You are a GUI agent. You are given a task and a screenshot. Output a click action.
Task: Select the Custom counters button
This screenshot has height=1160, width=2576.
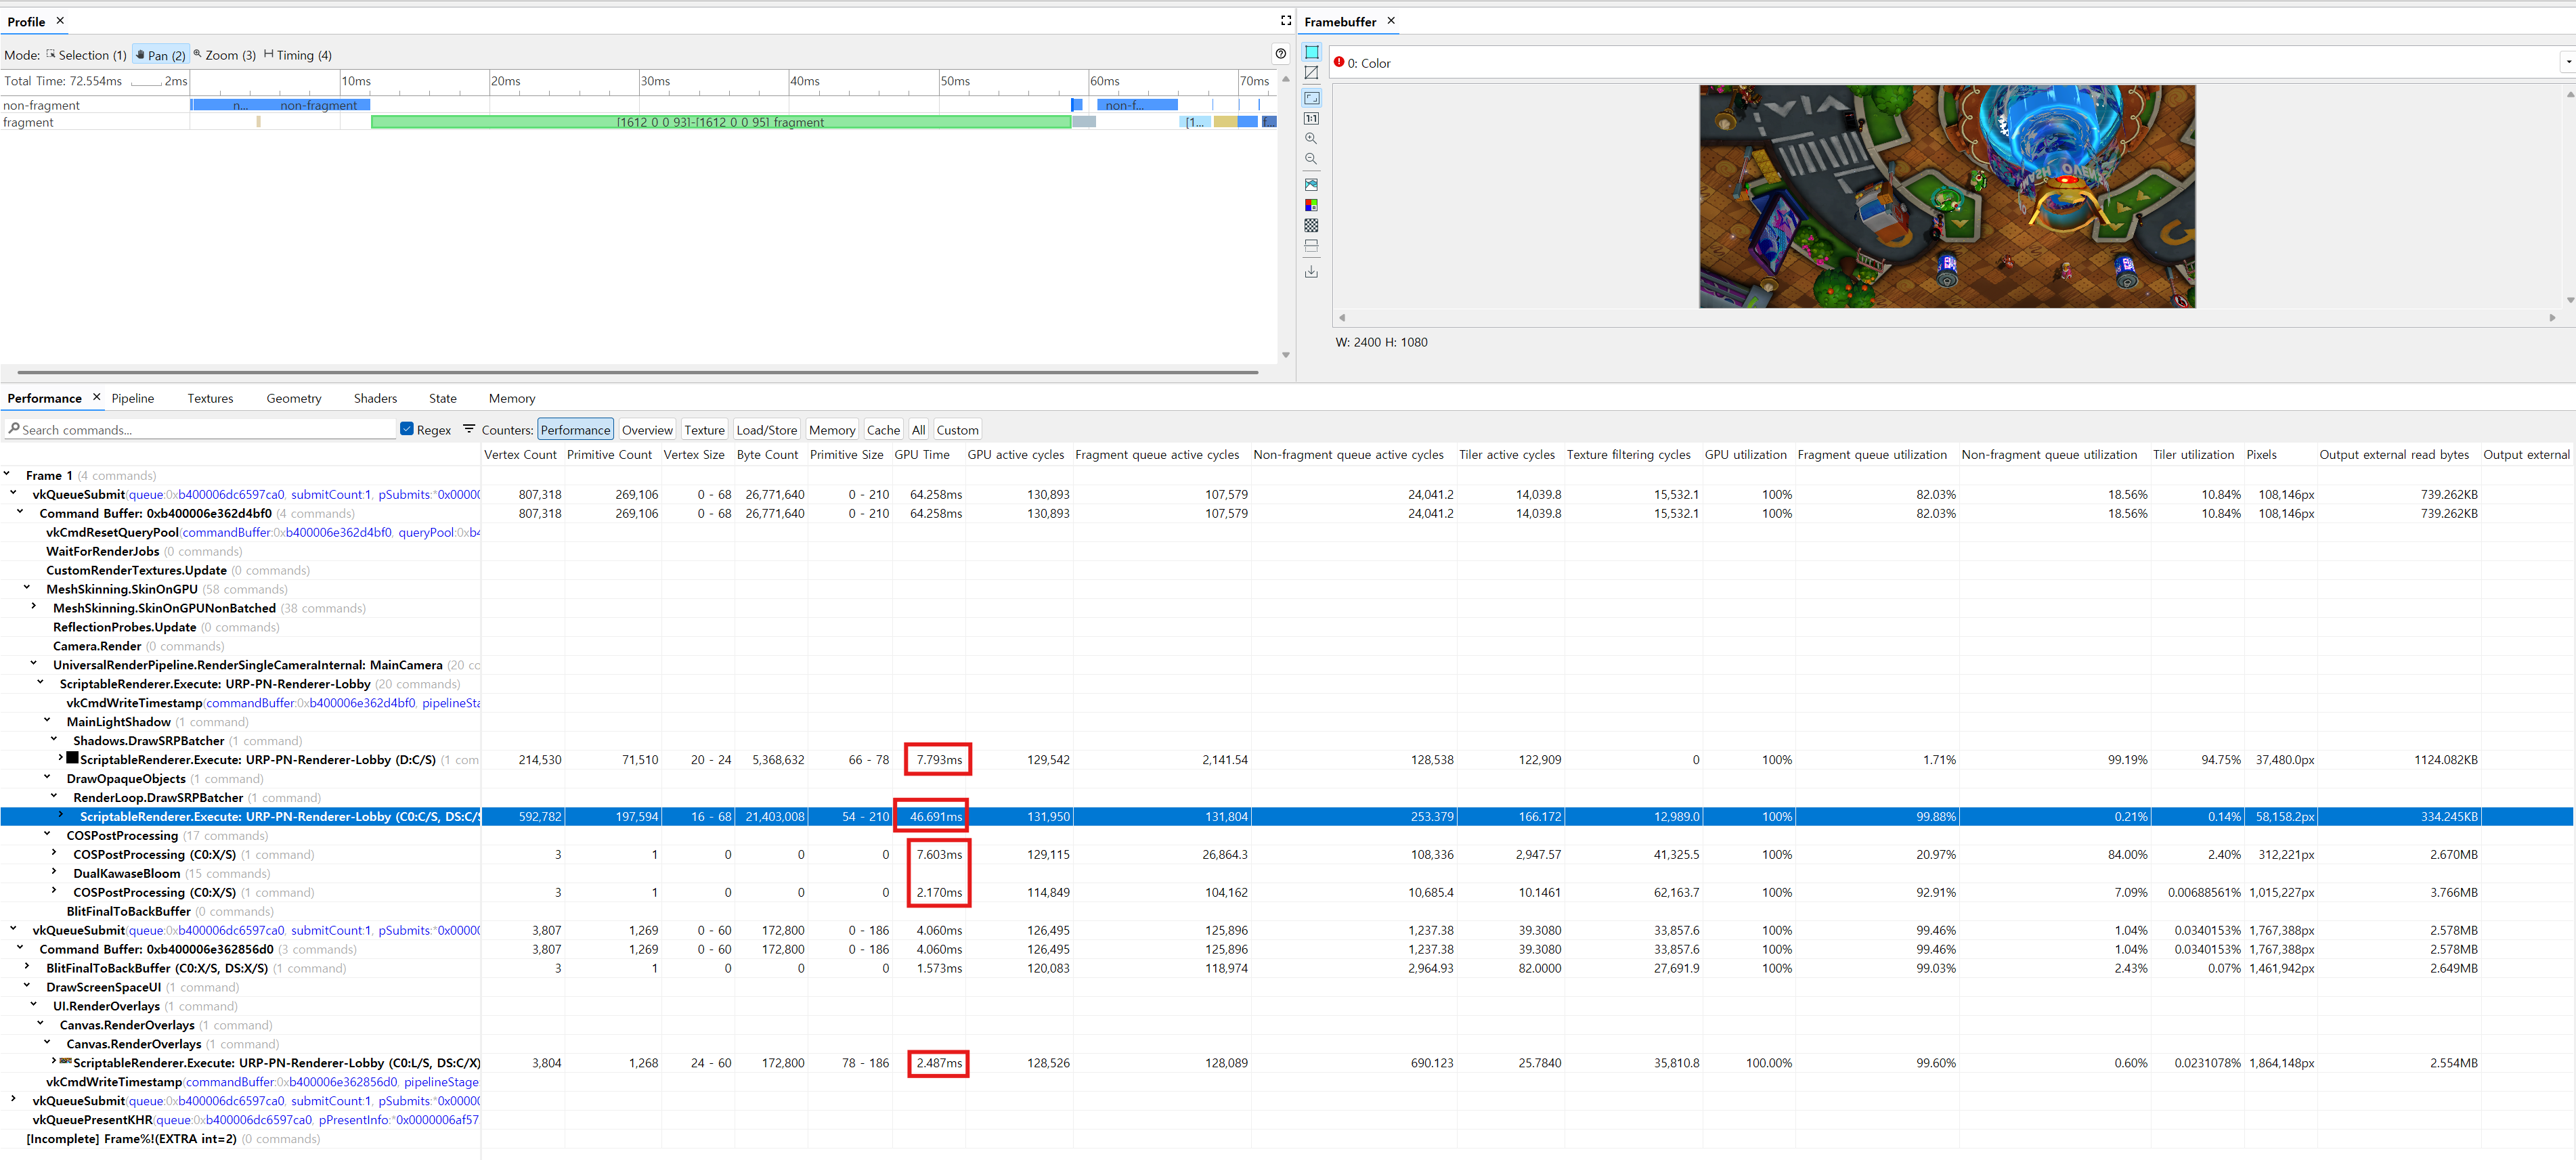957,430
